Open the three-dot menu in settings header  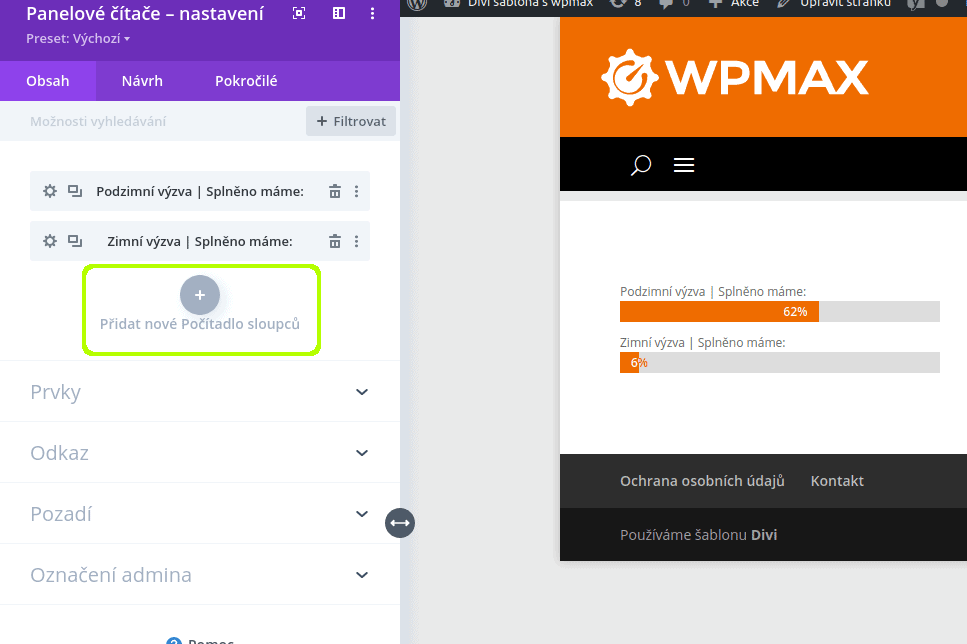click(372, 13)
